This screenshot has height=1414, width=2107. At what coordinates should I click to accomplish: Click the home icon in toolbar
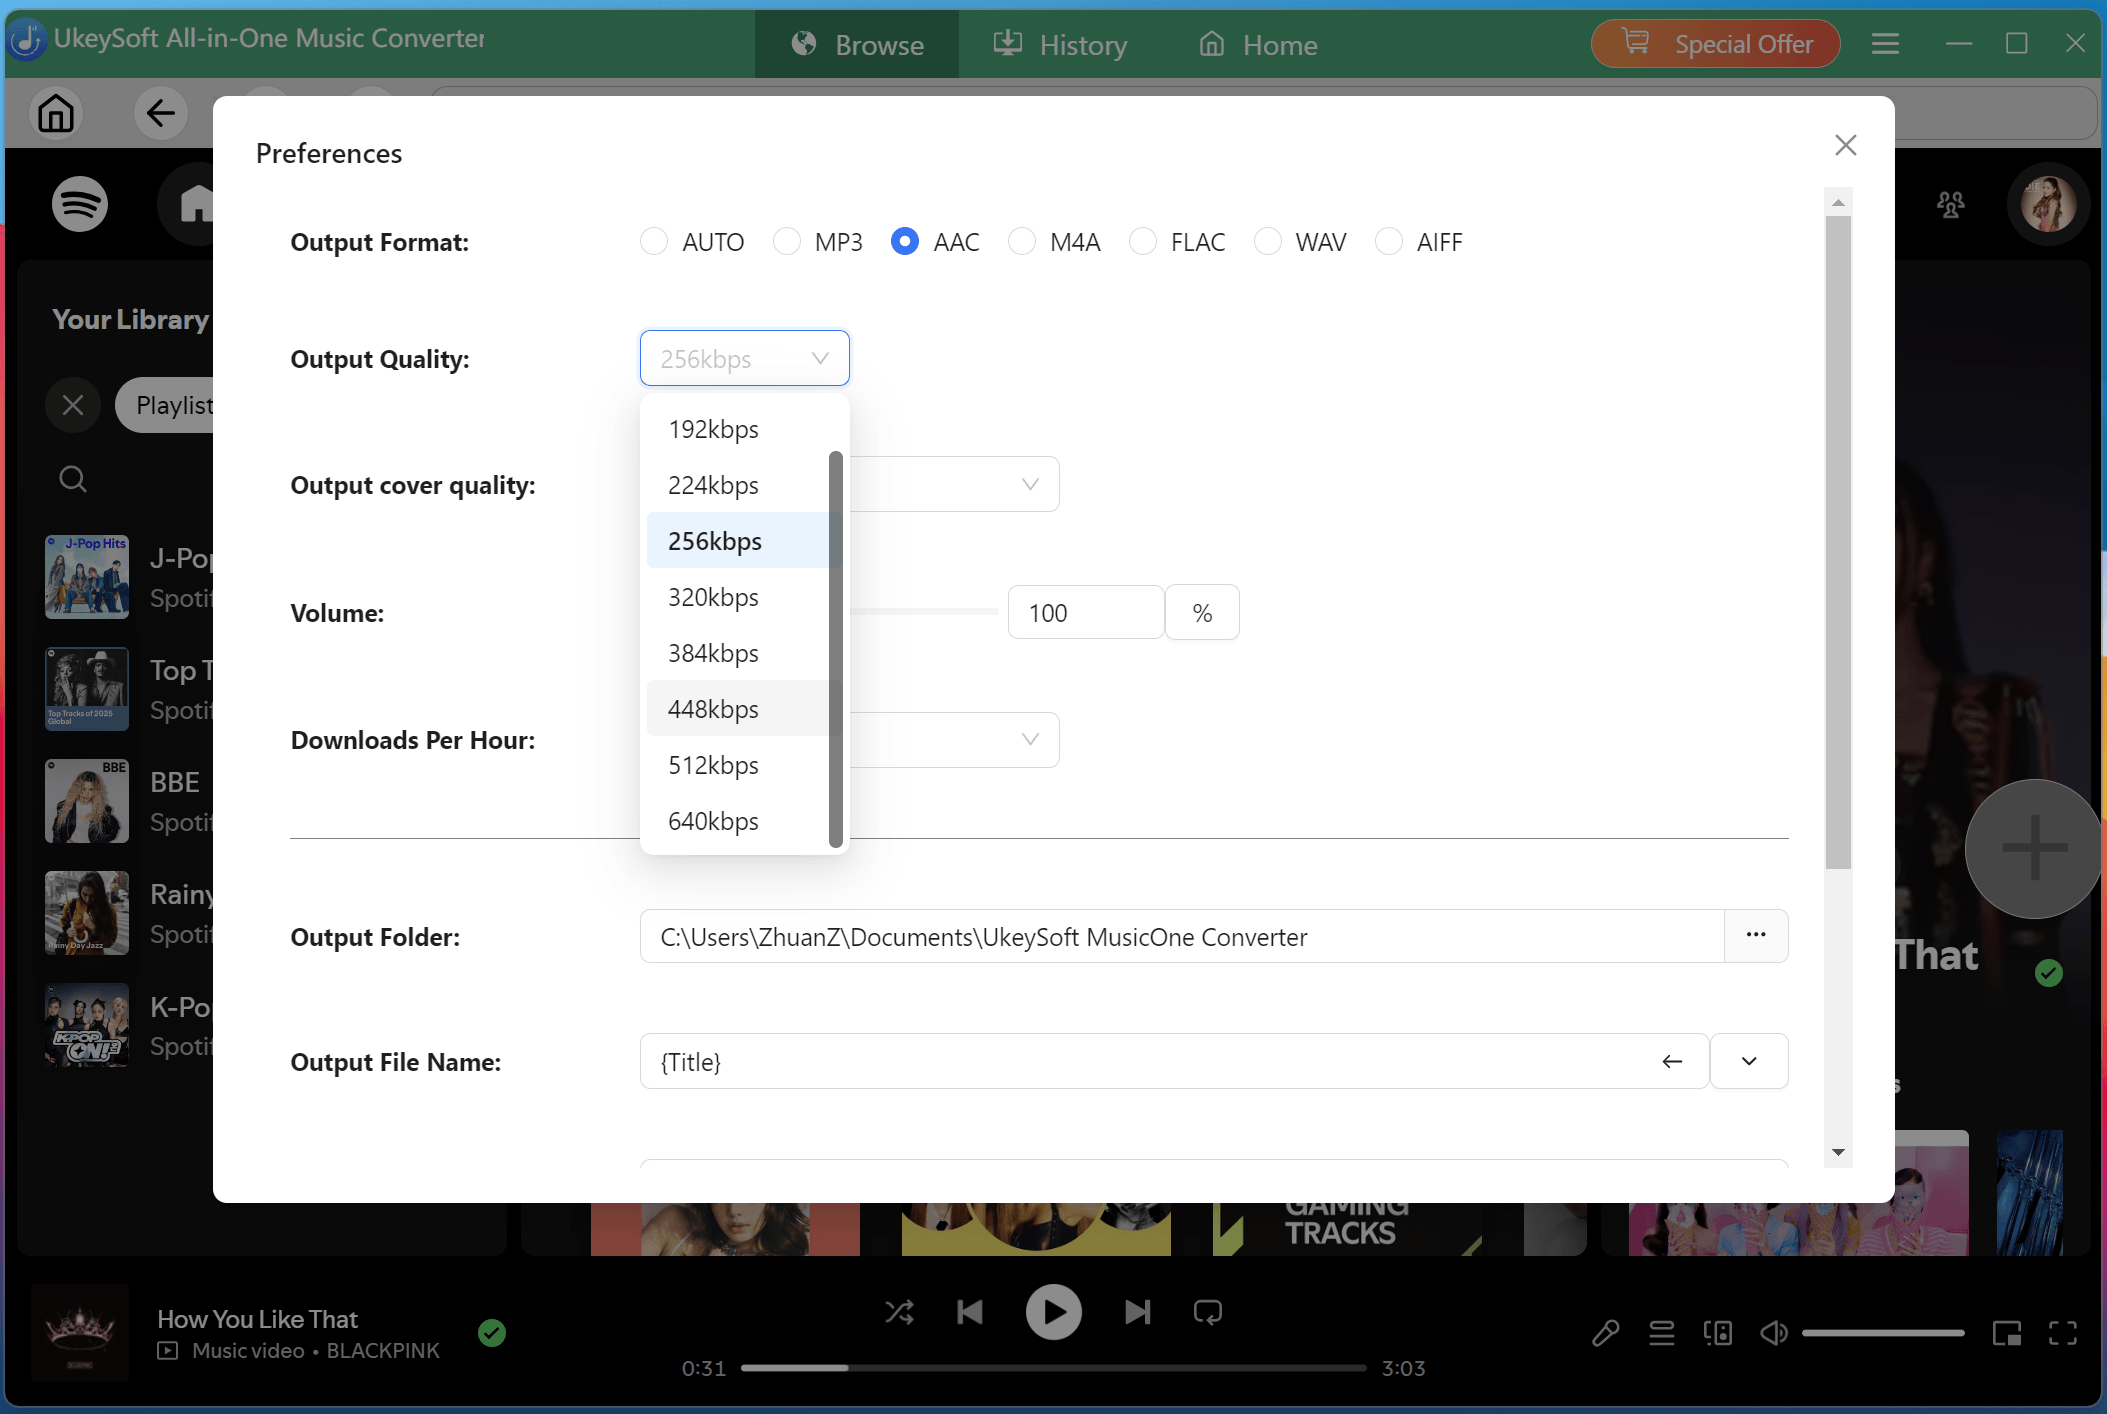coord(56,113)
